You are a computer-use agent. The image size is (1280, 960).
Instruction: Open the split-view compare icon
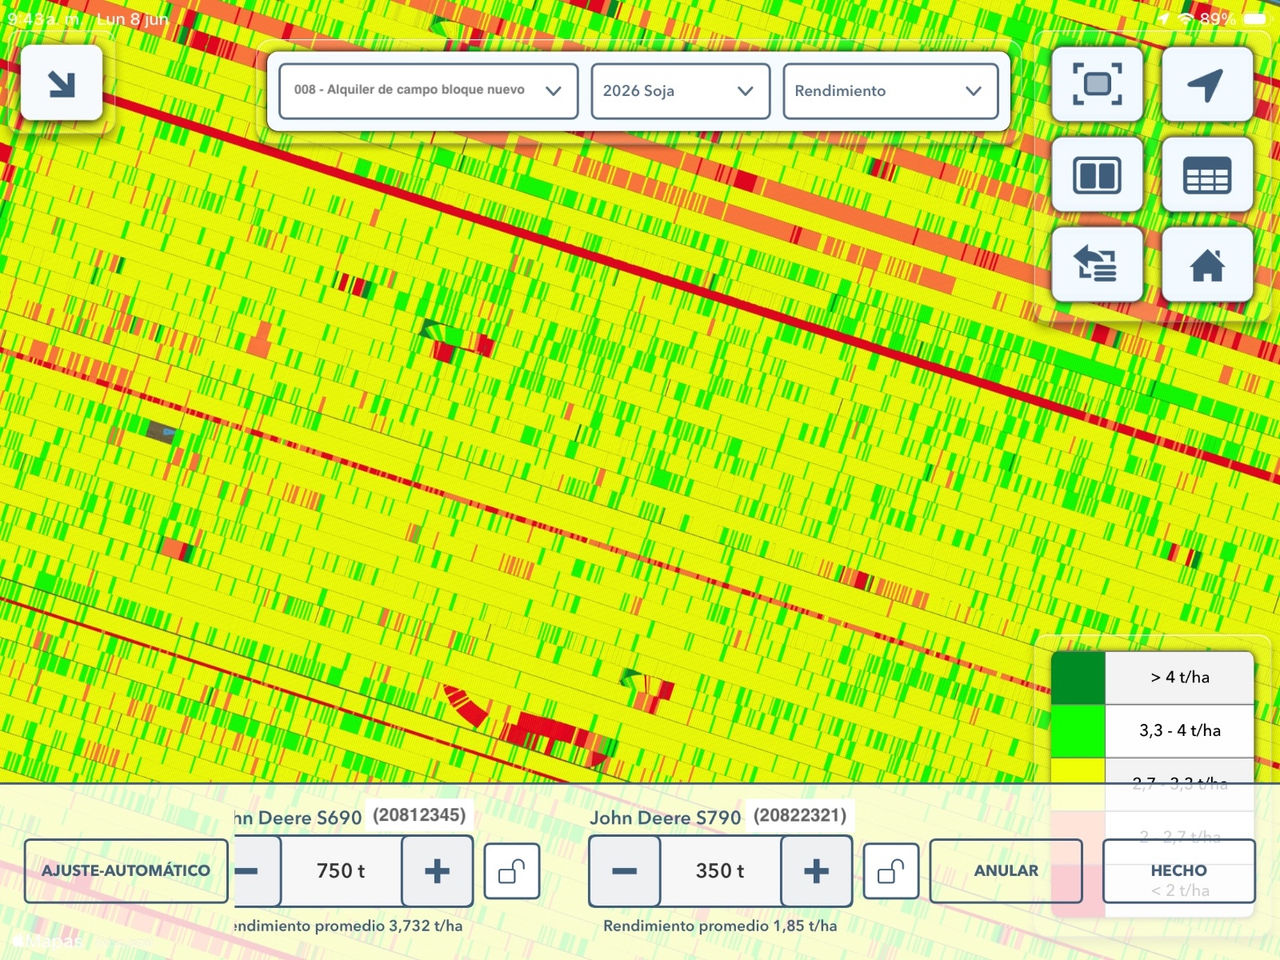pyautogui.click(x=1097, y=175)
